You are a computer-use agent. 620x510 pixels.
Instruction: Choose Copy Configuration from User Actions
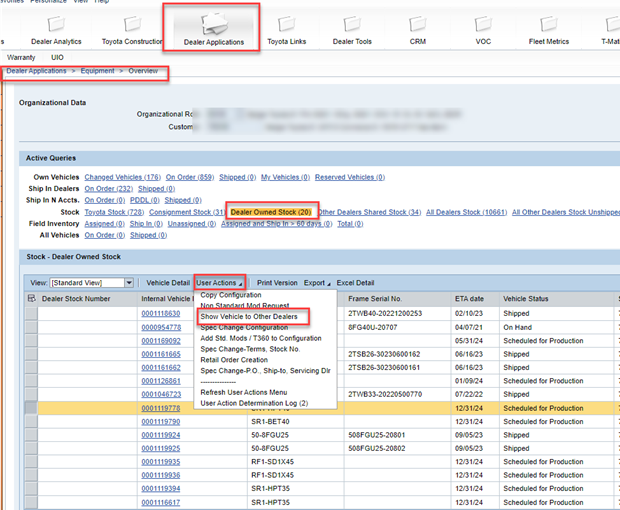pos(231,295)
